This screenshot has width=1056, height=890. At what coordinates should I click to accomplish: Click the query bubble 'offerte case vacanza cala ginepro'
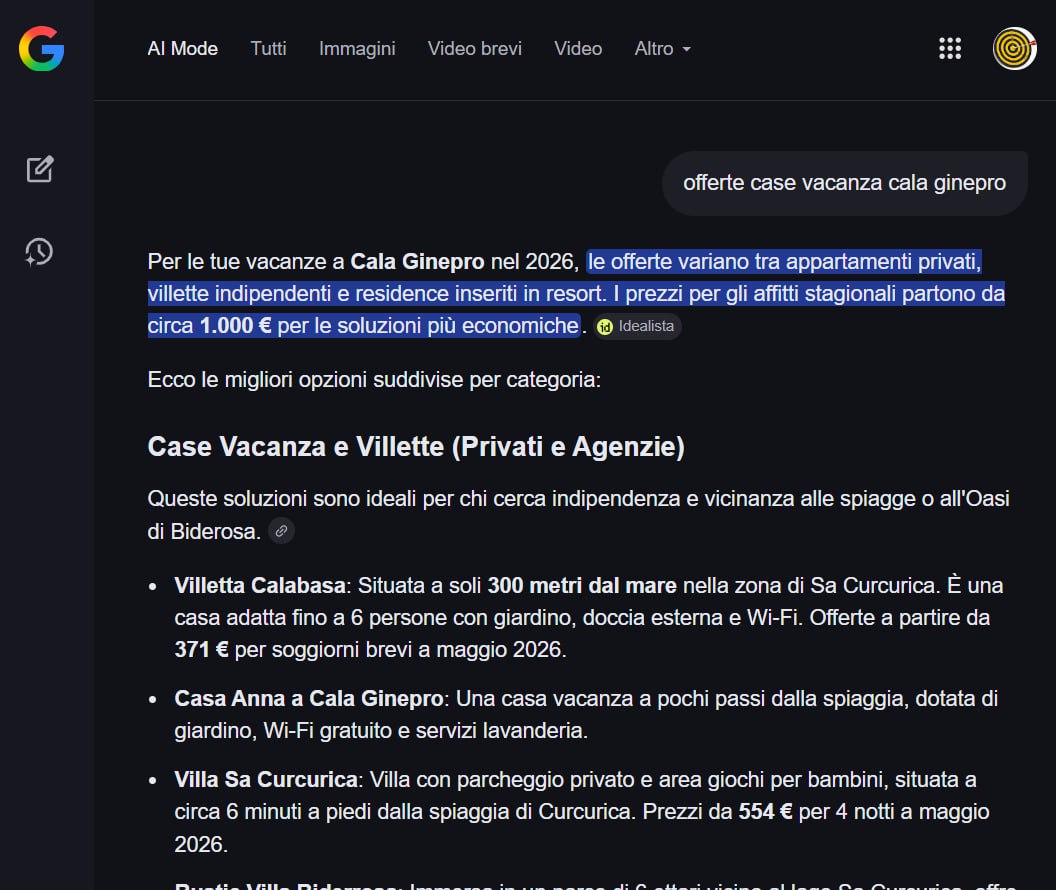(844, 183)
